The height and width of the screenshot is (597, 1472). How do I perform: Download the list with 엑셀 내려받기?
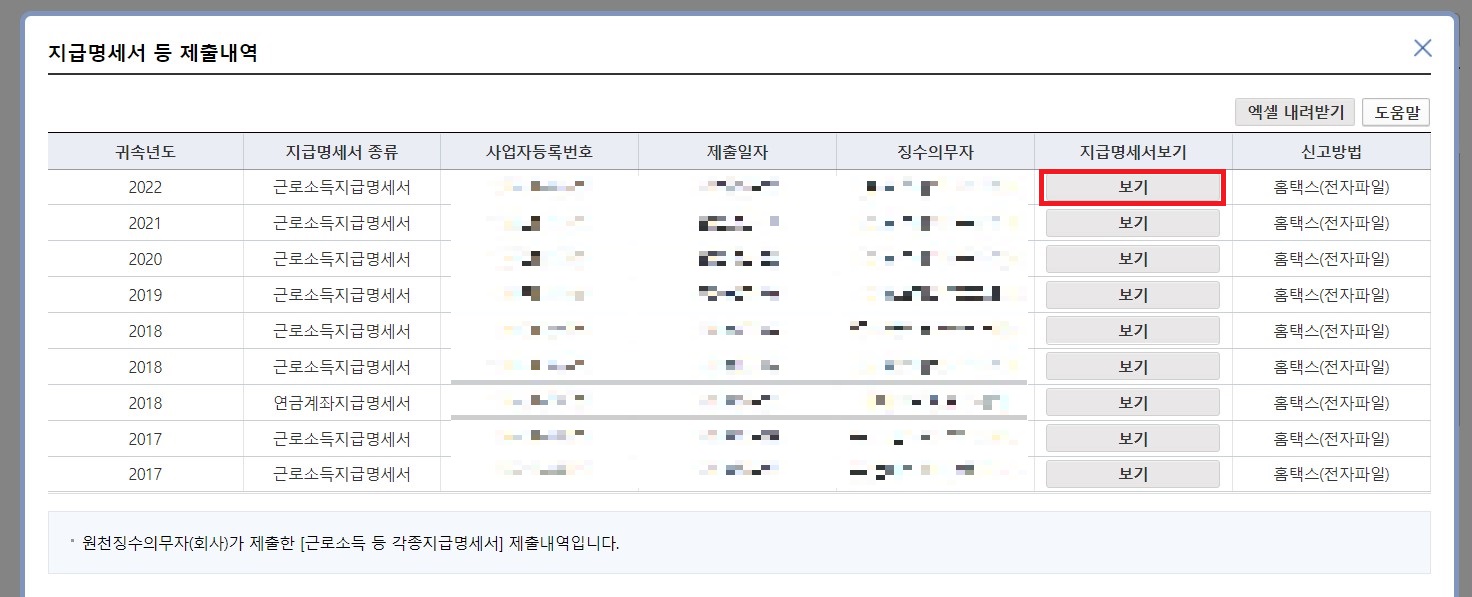click(x=1293, y=112)
